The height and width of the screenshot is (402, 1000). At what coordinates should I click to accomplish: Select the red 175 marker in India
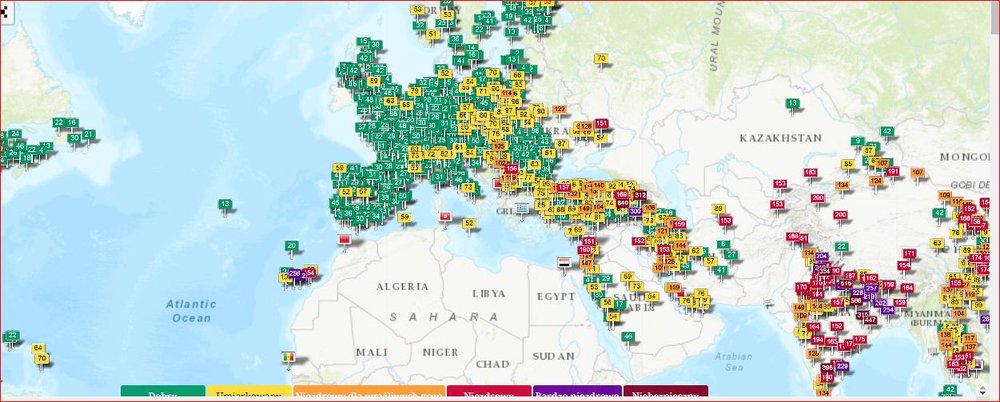pyautogui.click(x=860, y=339)
